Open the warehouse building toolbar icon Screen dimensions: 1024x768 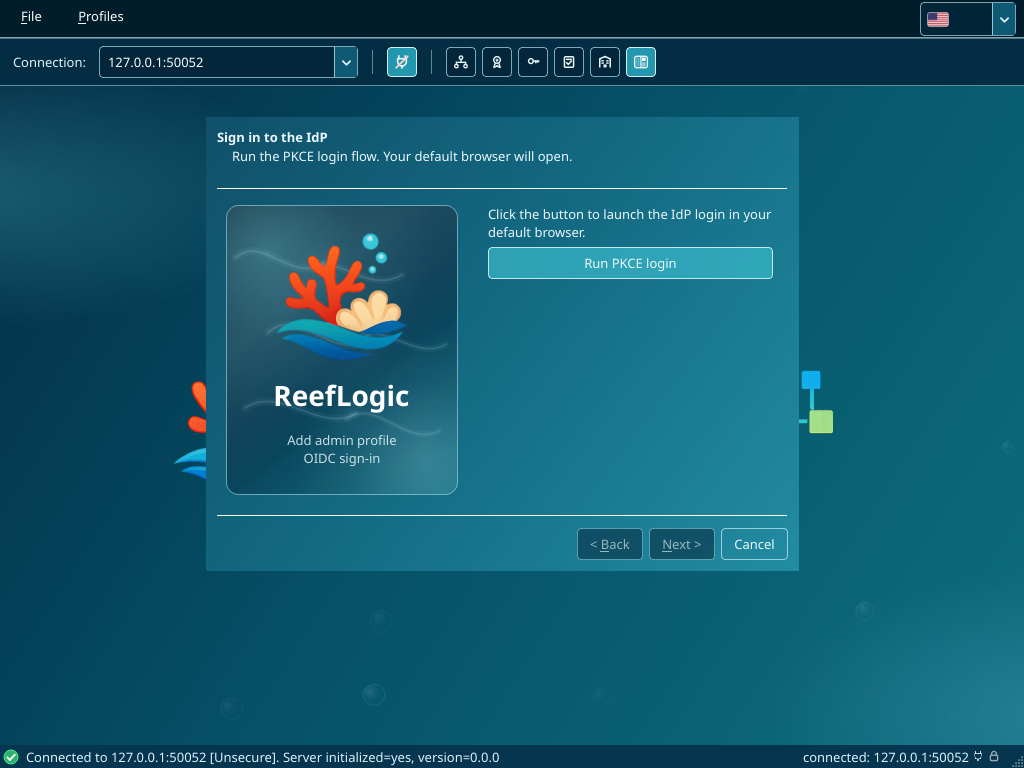pyautogui.click(x=605, y=62)
